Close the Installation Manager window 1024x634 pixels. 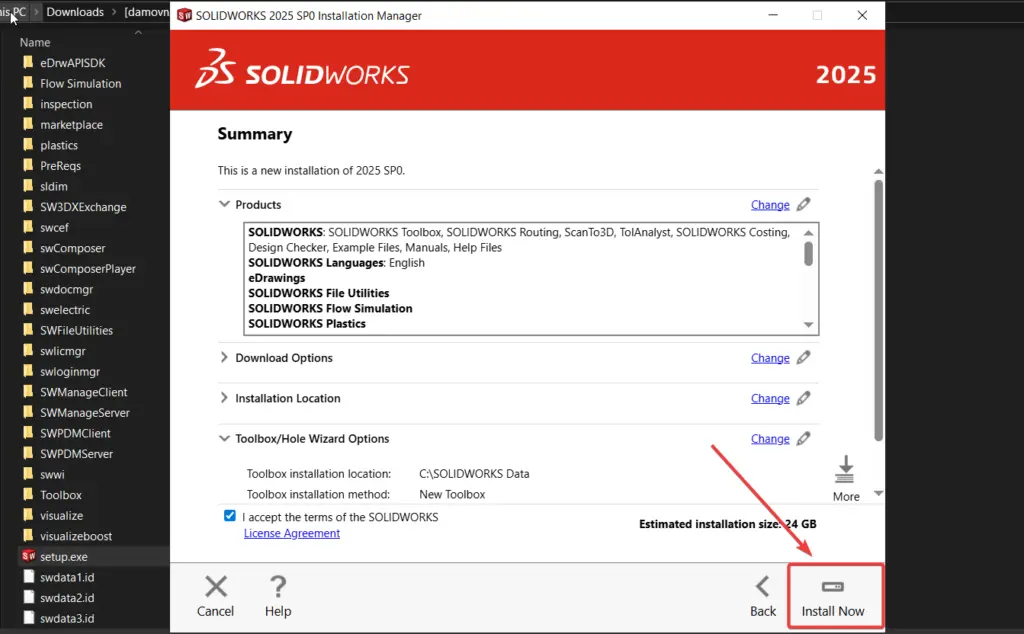(862, 15)
